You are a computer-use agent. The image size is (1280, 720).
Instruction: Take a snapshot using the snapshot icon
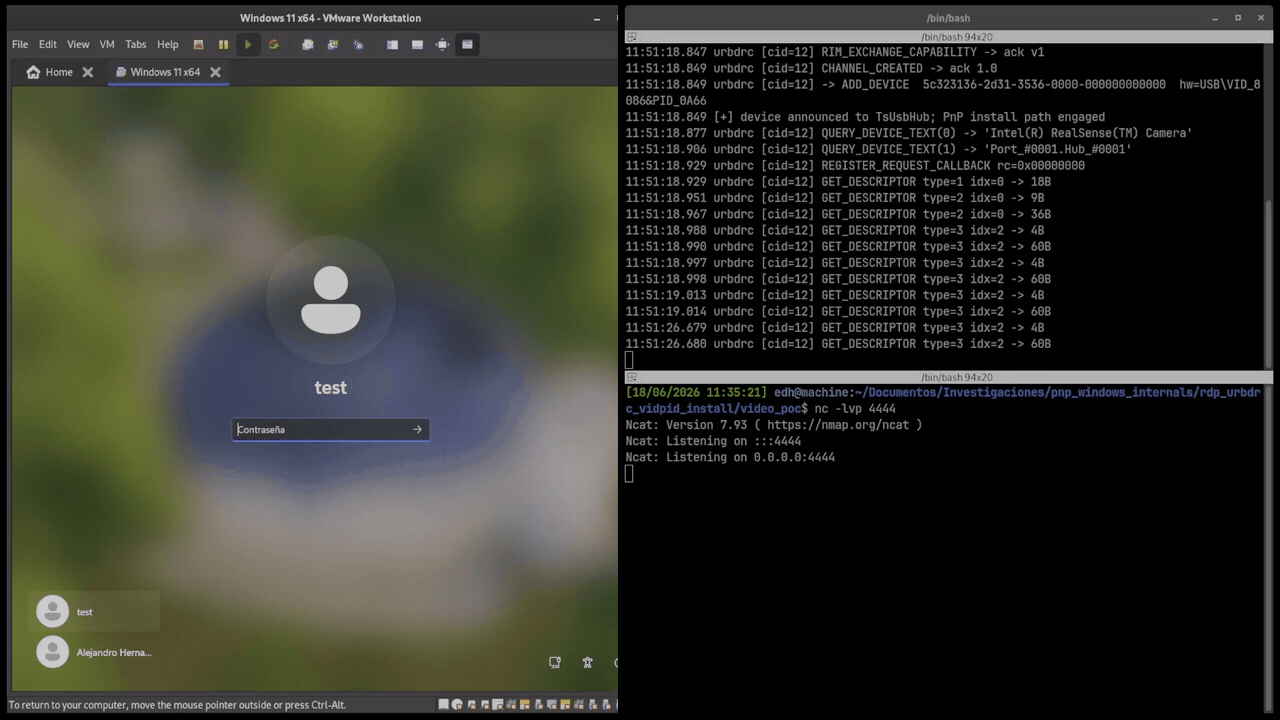[308, 44]
